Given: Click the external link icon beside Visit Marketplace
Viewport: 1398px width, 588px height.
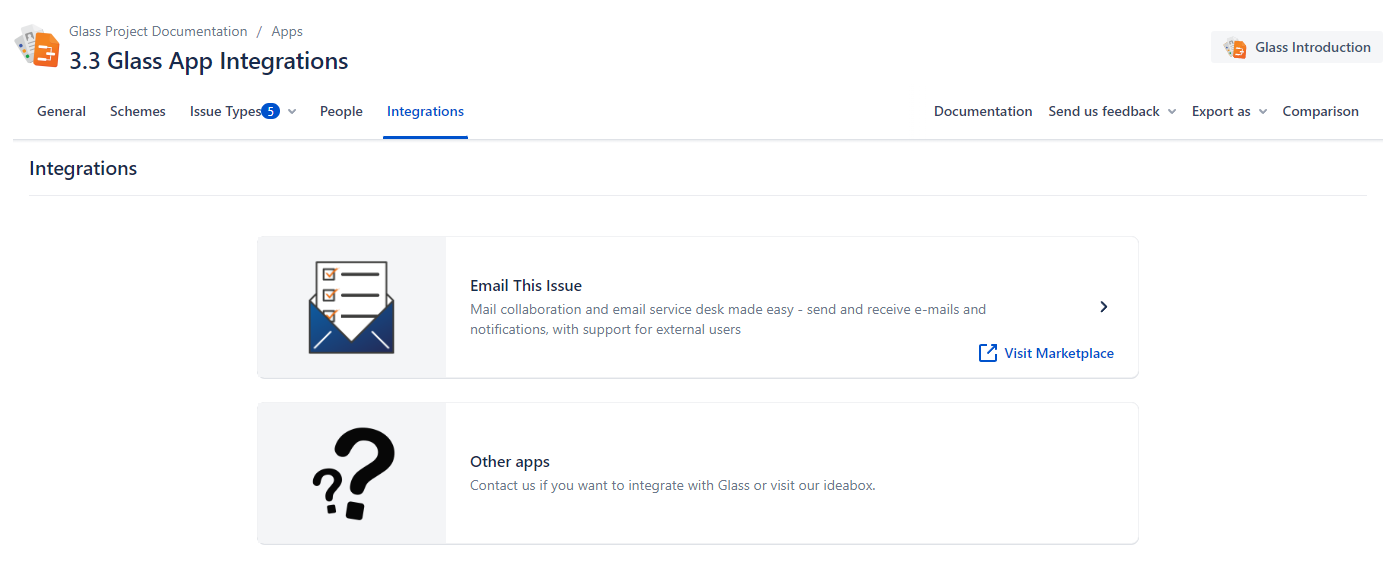Looking at the screenshot, I should [988, 353].
